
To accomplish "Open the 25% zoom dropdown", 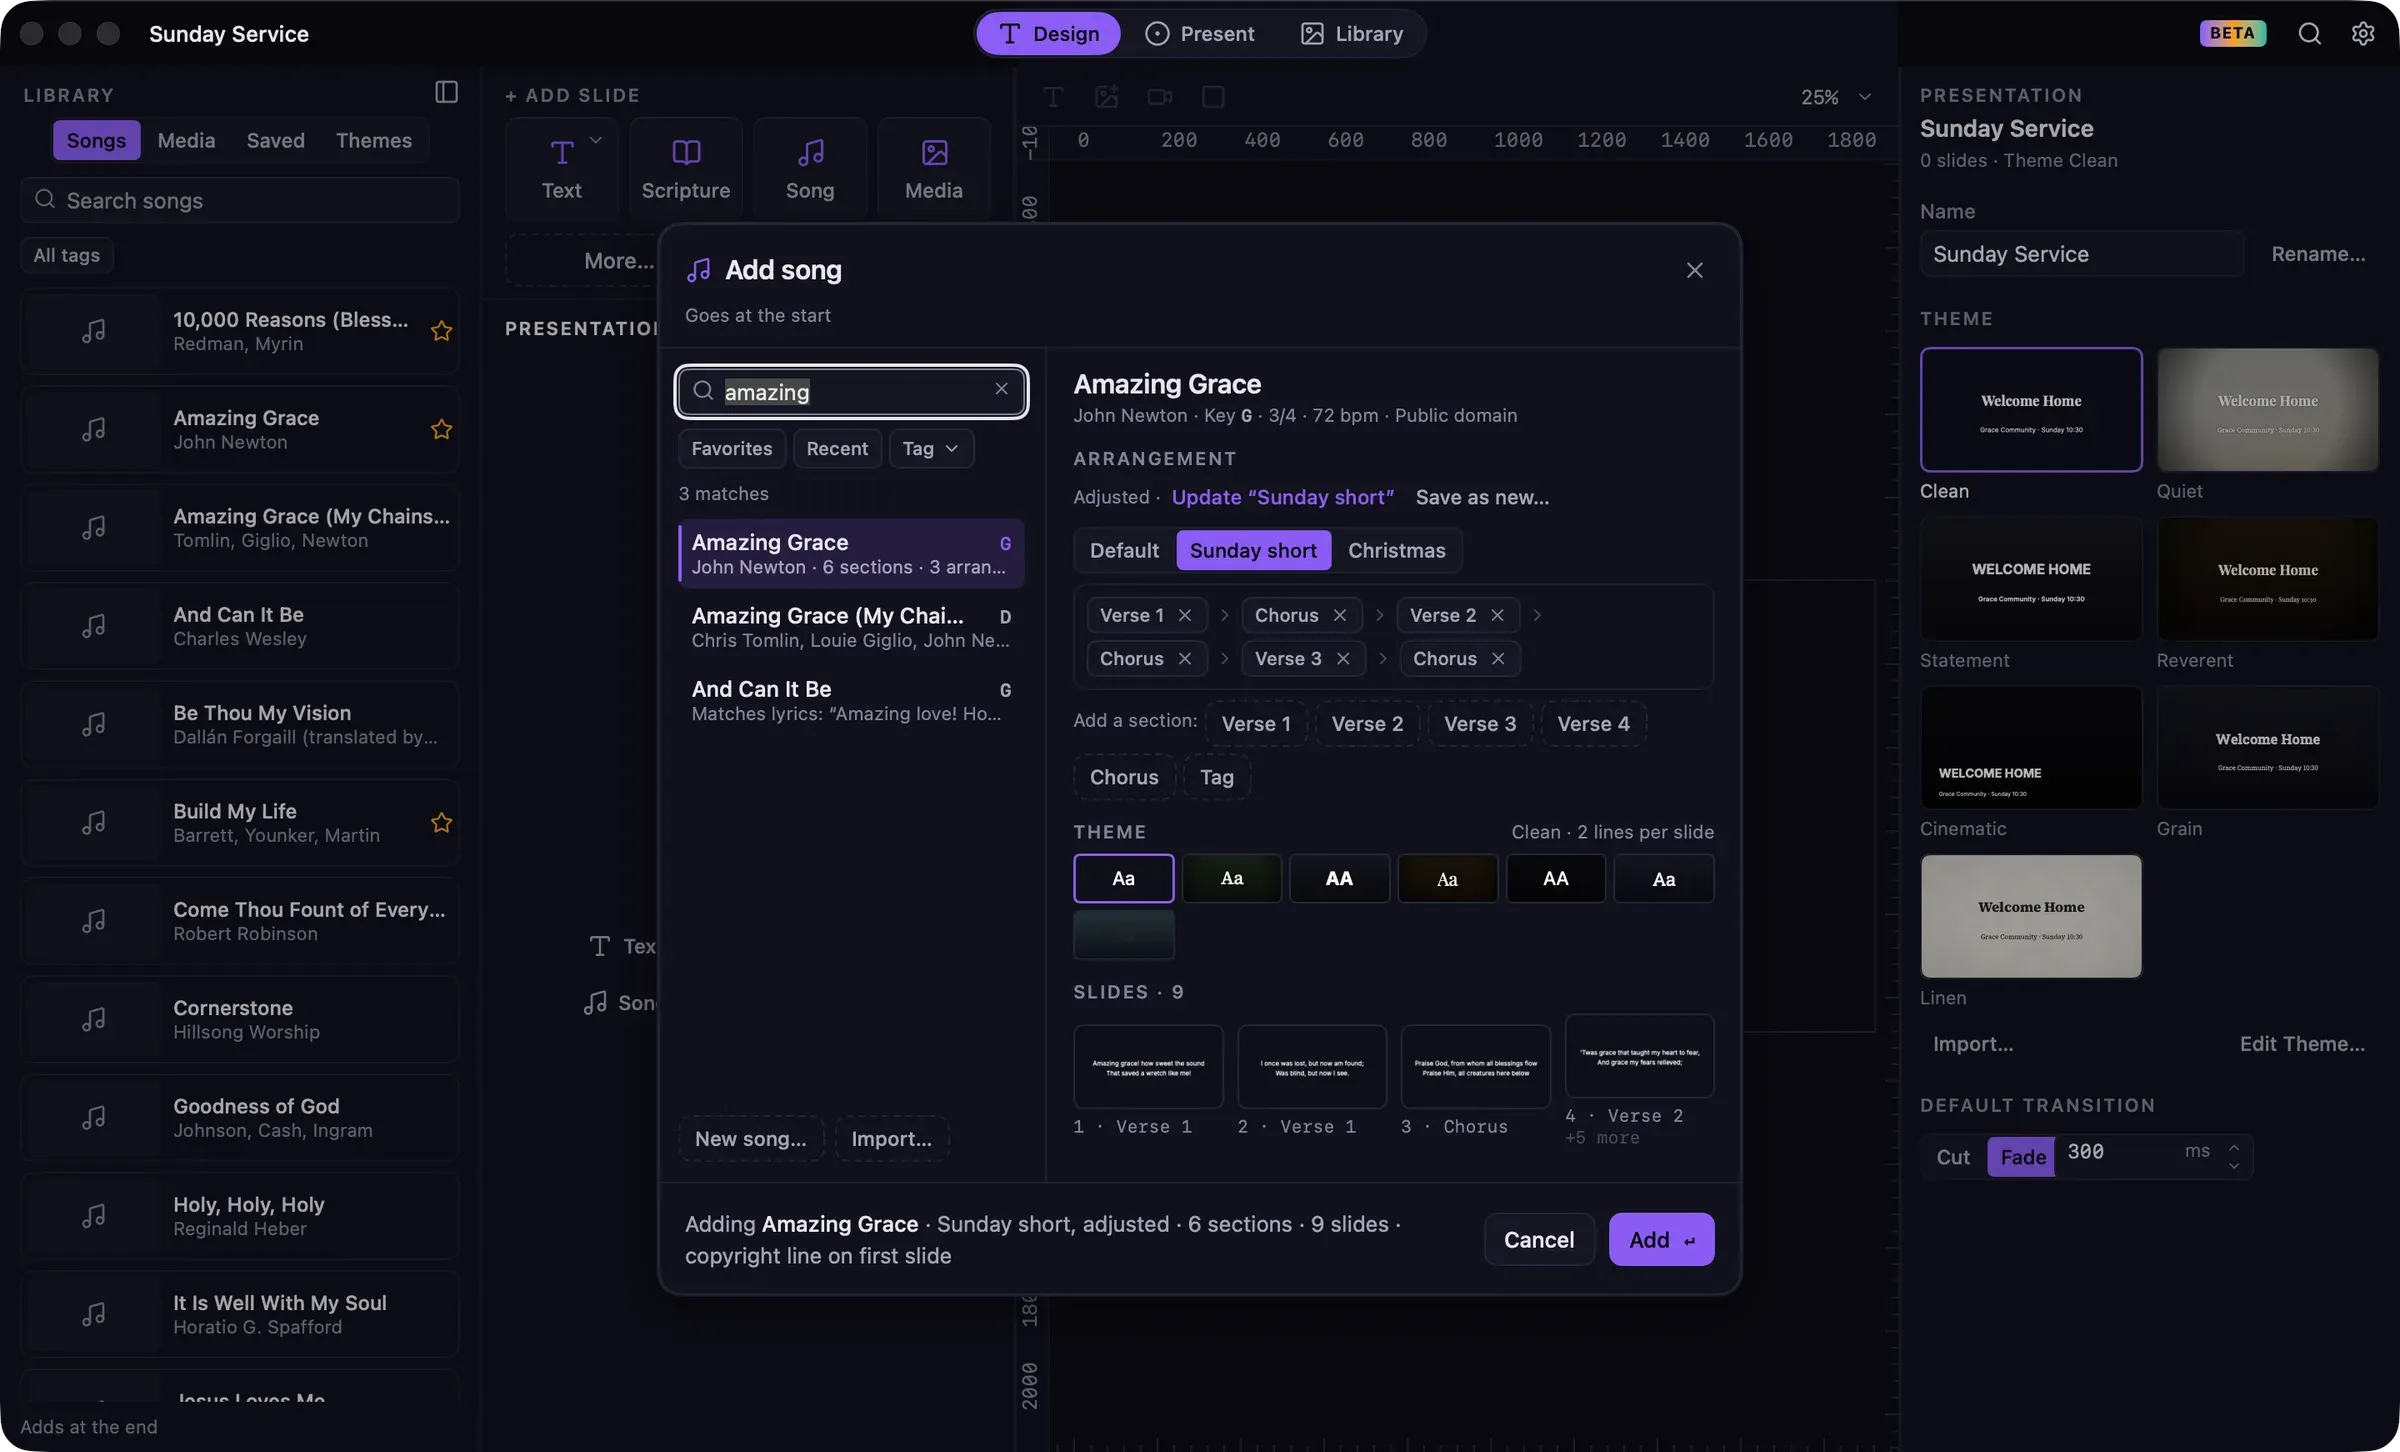I will coord(1836,97).
